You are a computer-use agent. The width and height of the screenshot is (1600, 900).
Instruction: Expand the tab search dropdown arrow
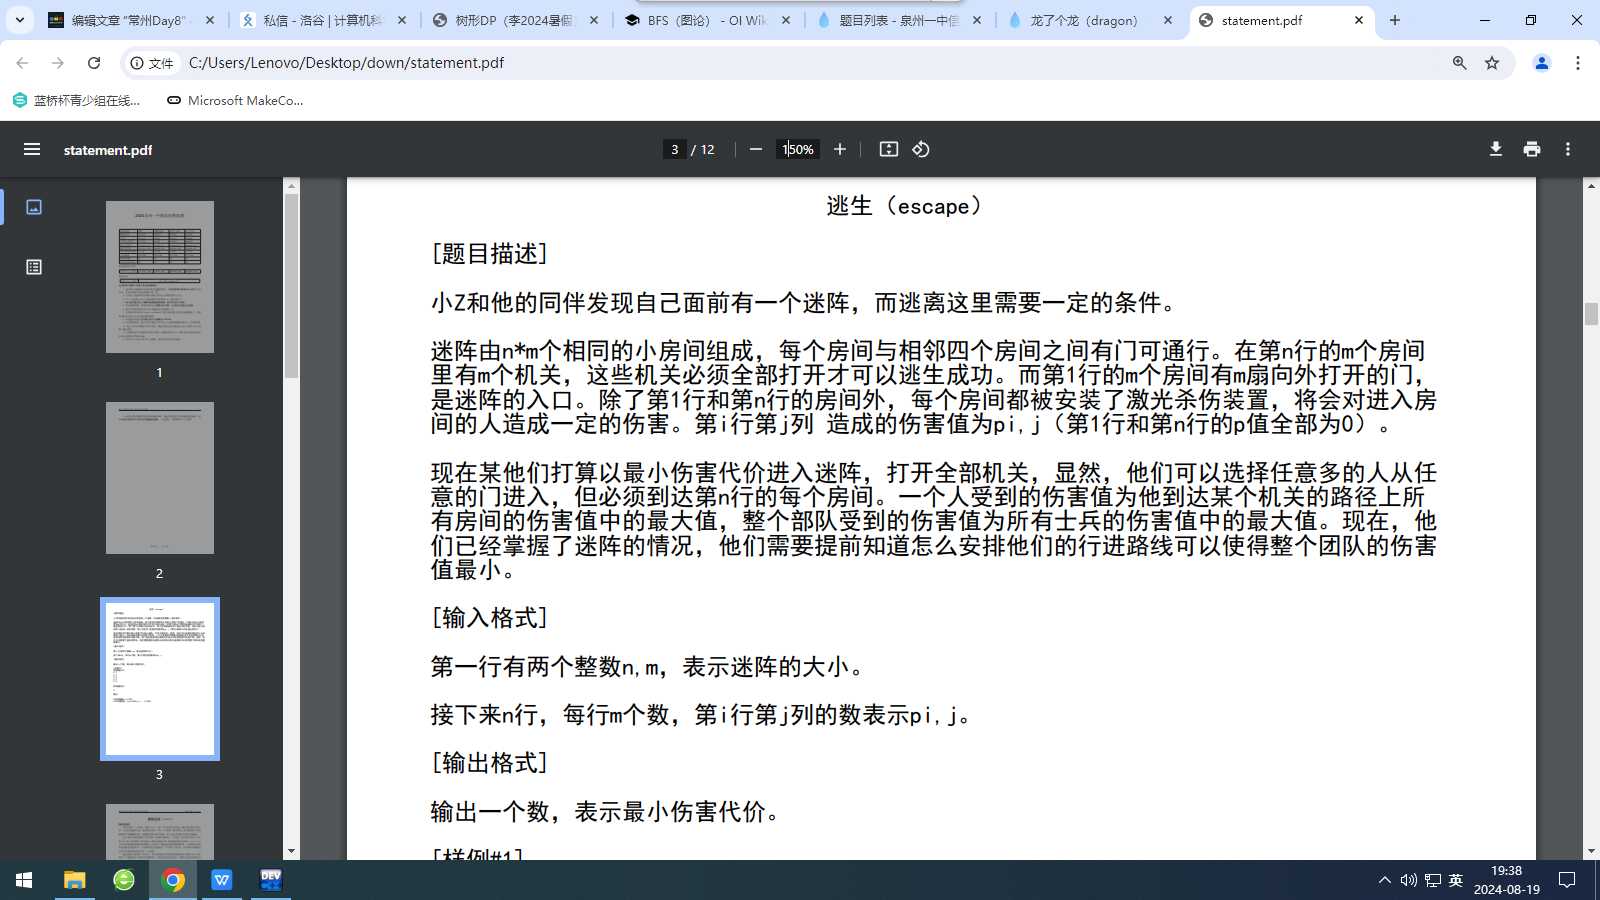19,20
